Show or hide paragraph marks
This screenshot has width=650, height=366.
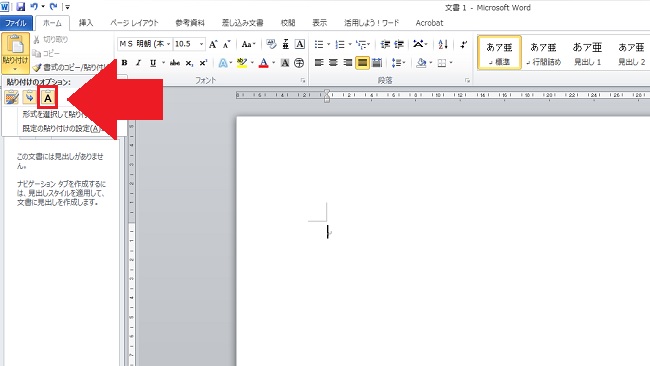(x=463, y=44)
